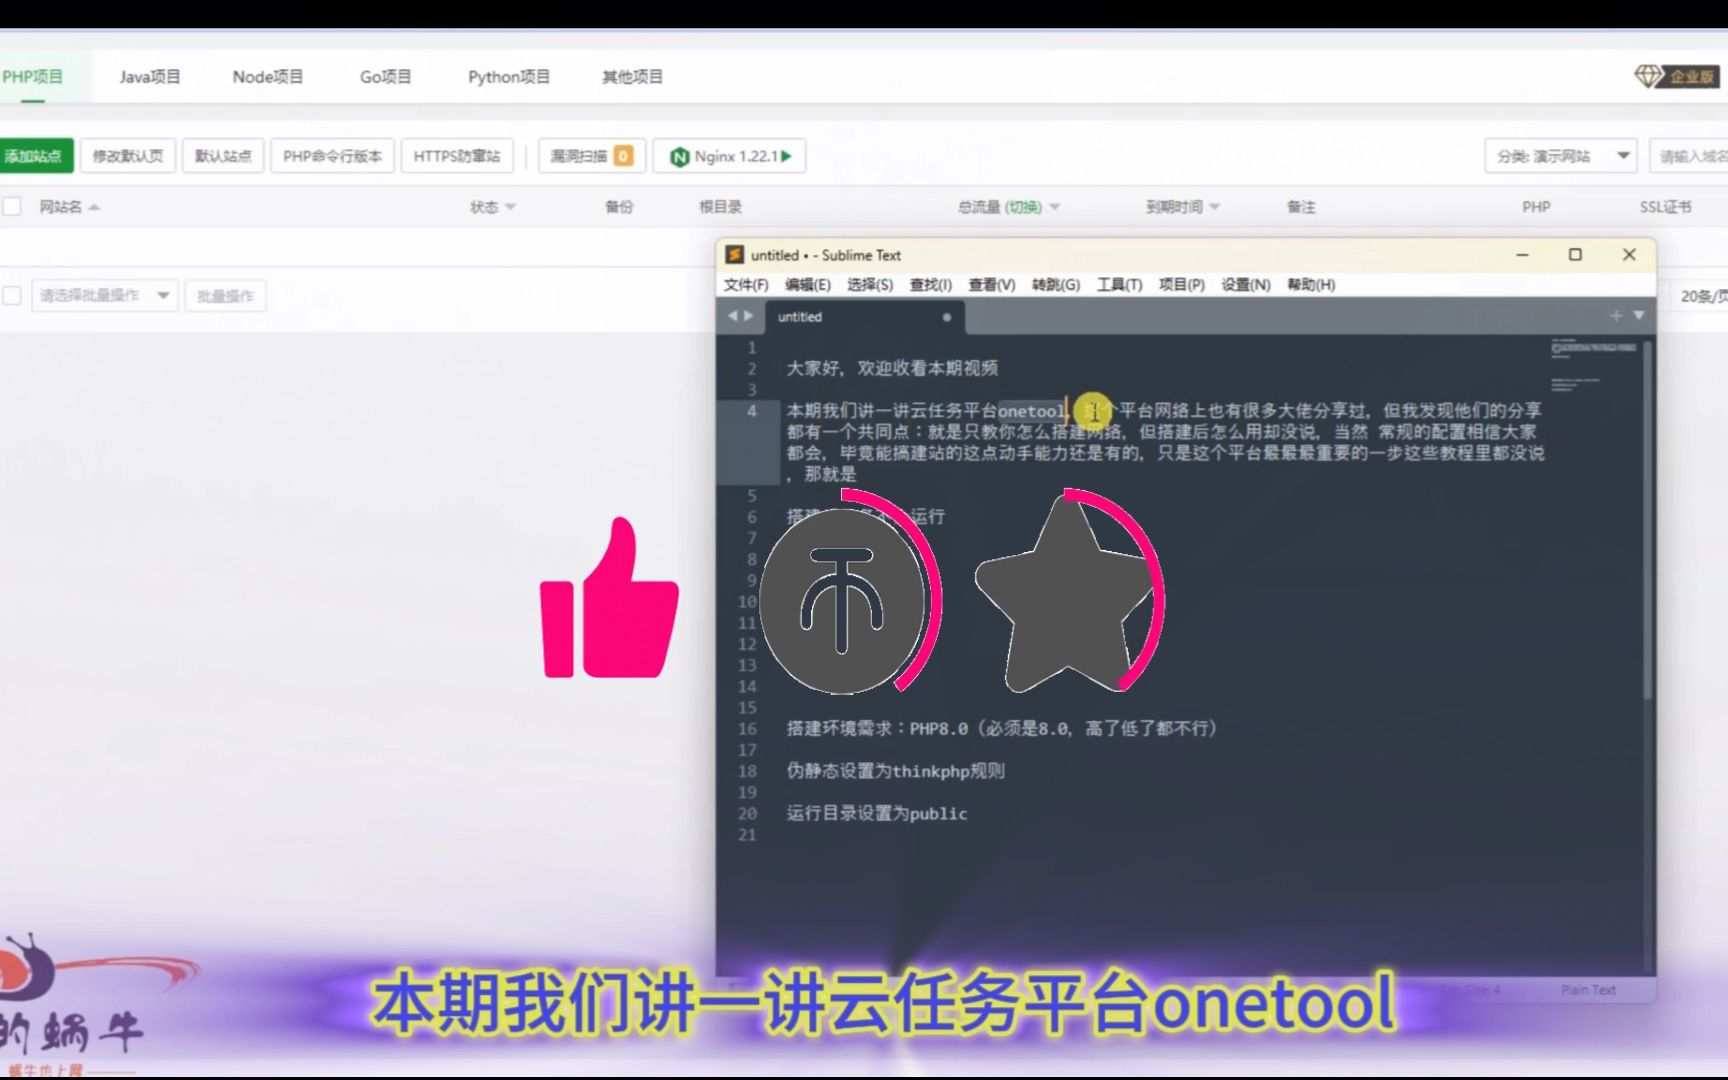Click the text 运行目录设置为public

coord(877,814)
